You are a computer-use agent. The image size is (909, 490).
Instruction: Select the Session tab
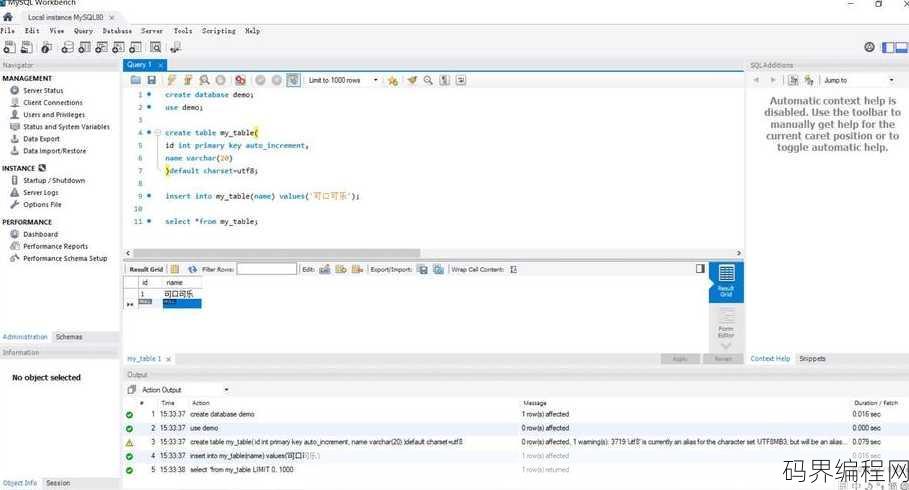(x=58, y=483)
